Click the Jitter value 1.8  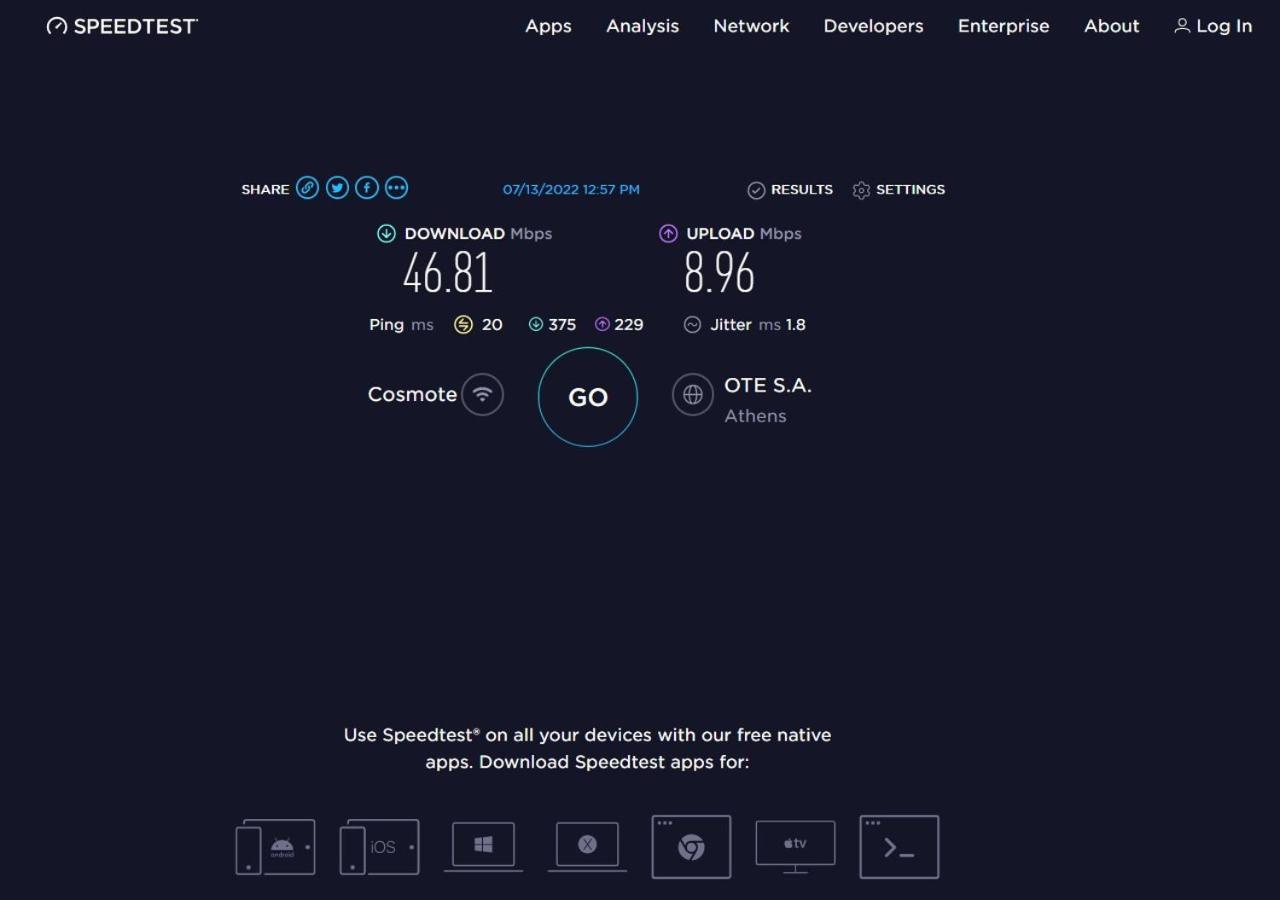(x=796, y=325)
